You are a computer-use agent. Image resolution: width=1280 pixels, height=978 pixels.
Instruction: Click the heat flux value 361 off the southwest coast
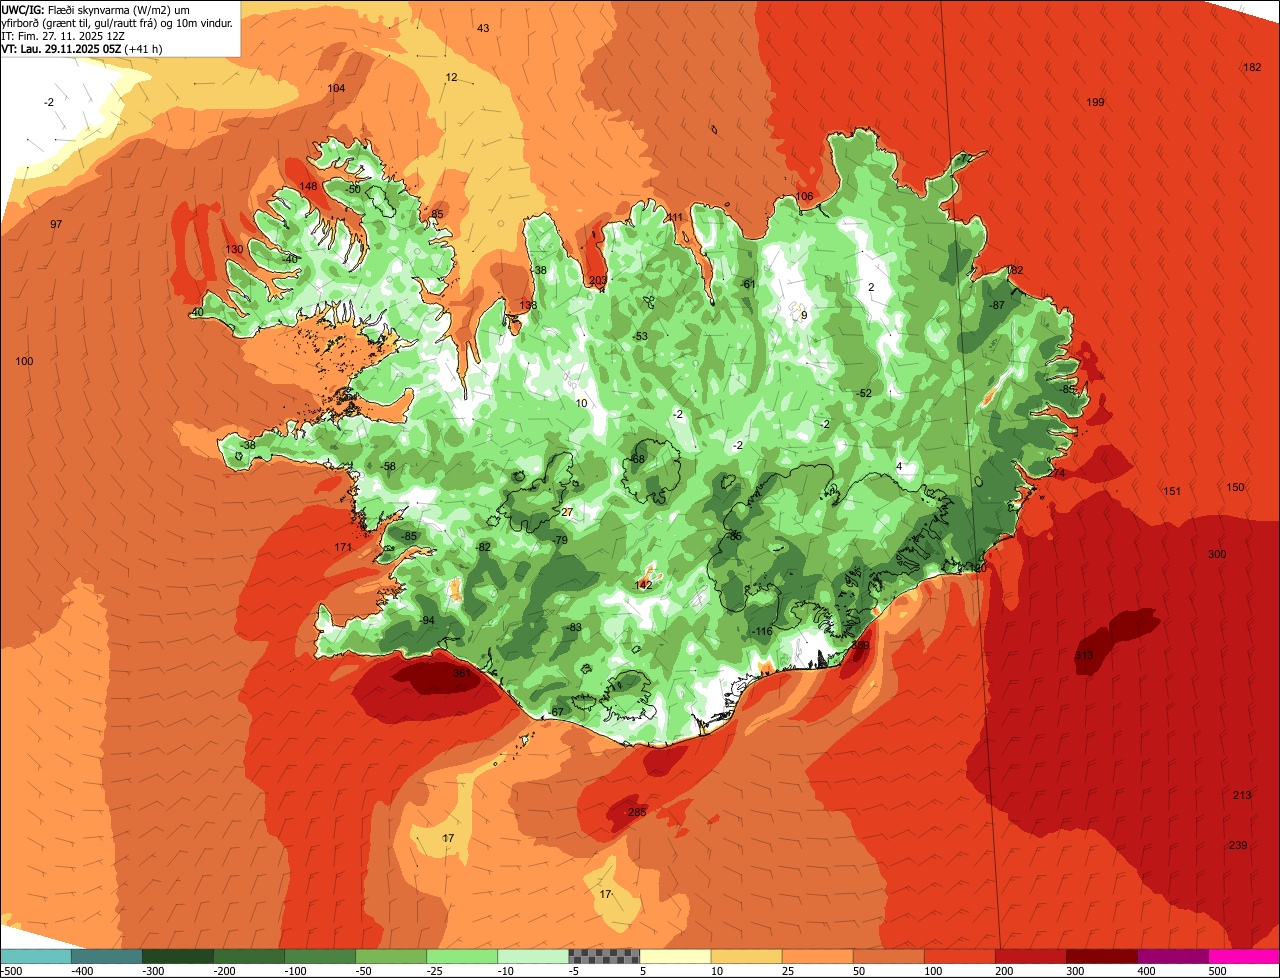[x=462, y=674]
